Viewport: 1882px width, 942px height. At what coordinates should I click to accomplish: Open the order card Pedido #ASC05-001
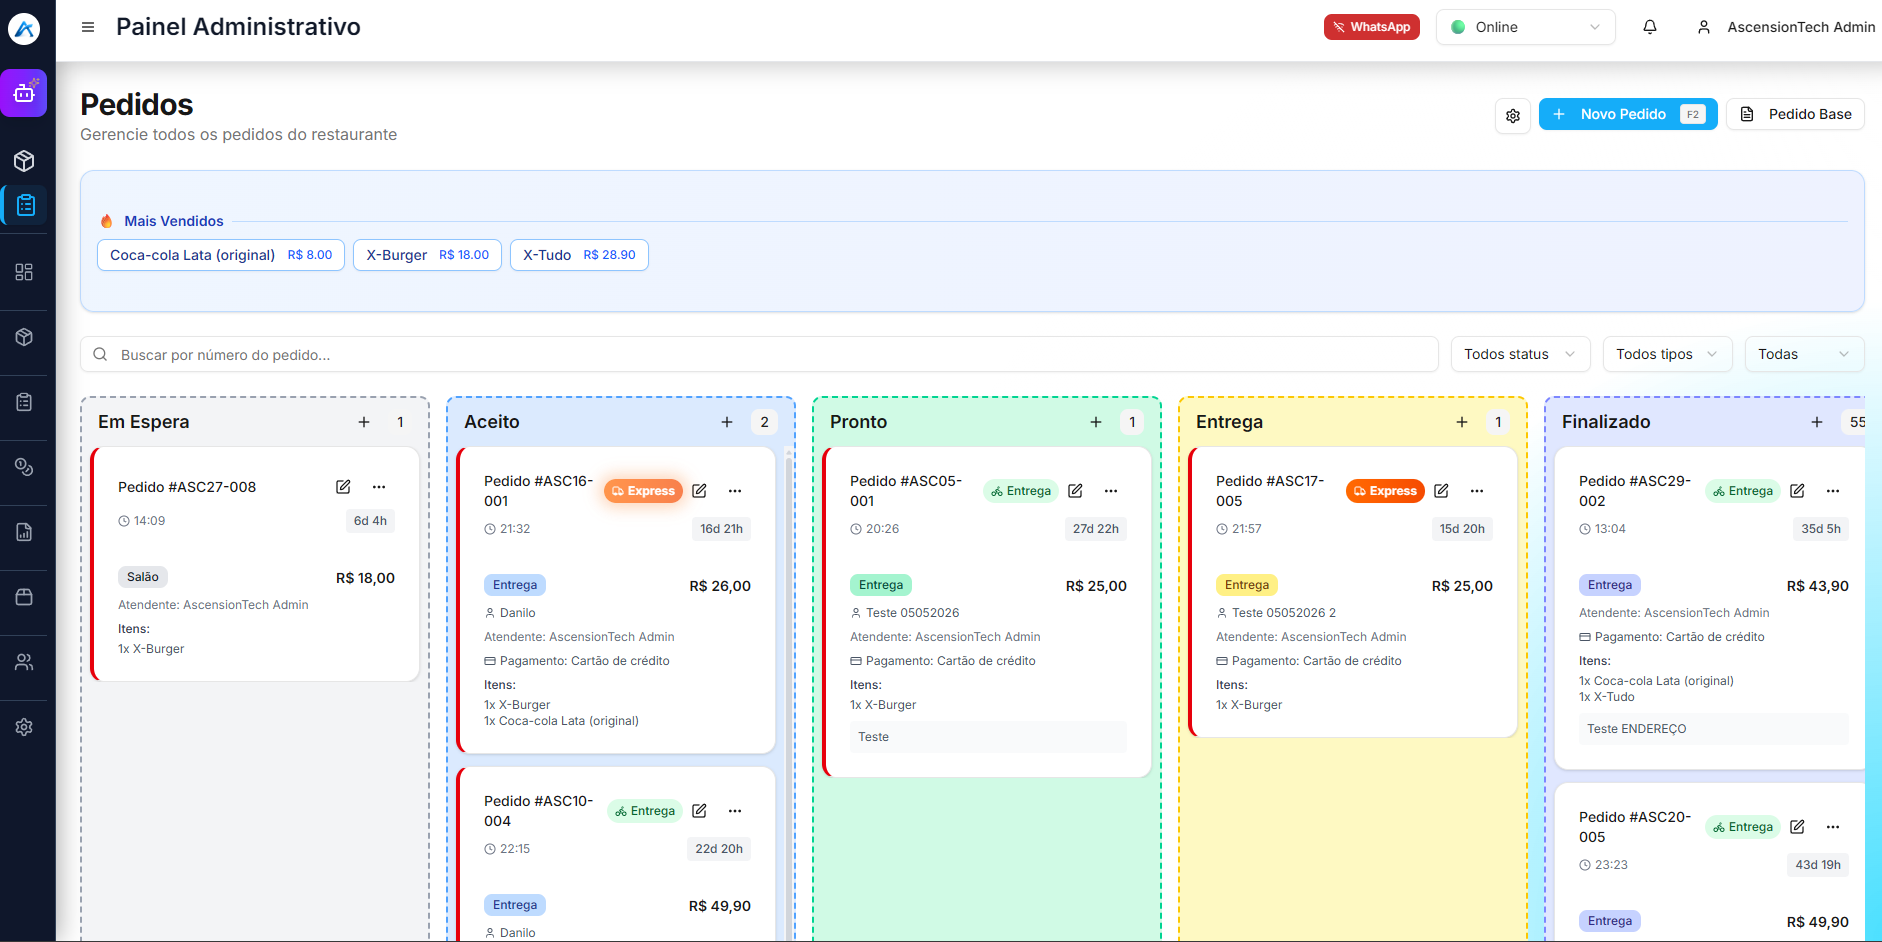point(987,612)
